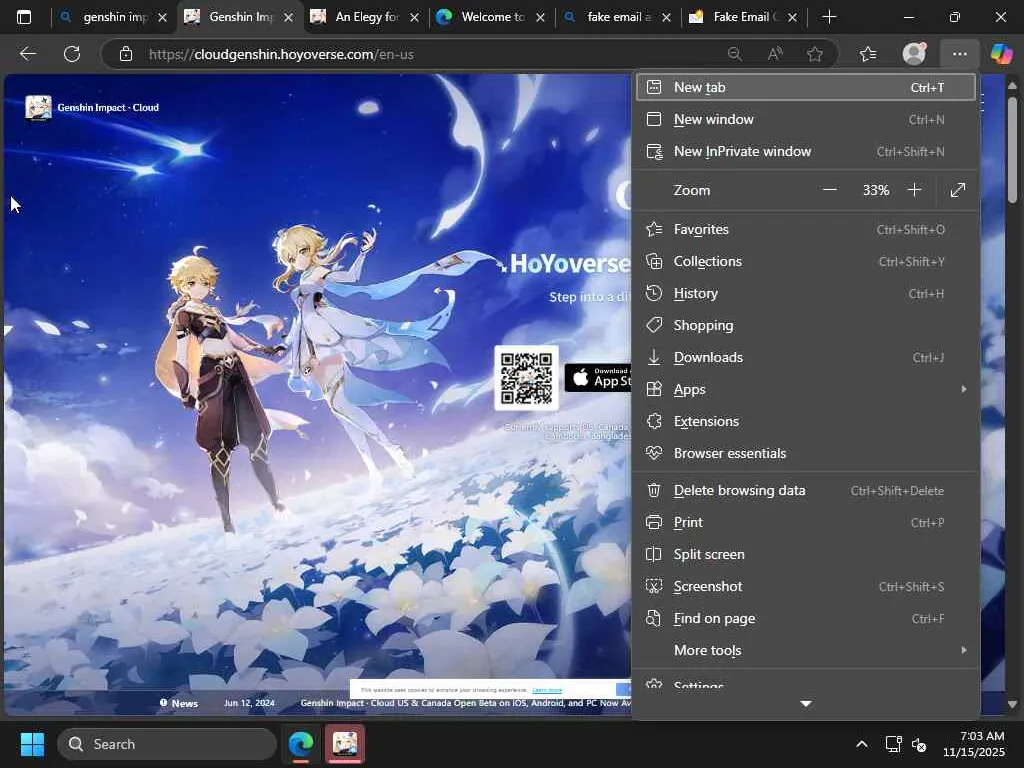Viewport: 1024px width, 768px height.
Task: Close the Settings and more ellipsis menu
Action: (x=959, y=54)
